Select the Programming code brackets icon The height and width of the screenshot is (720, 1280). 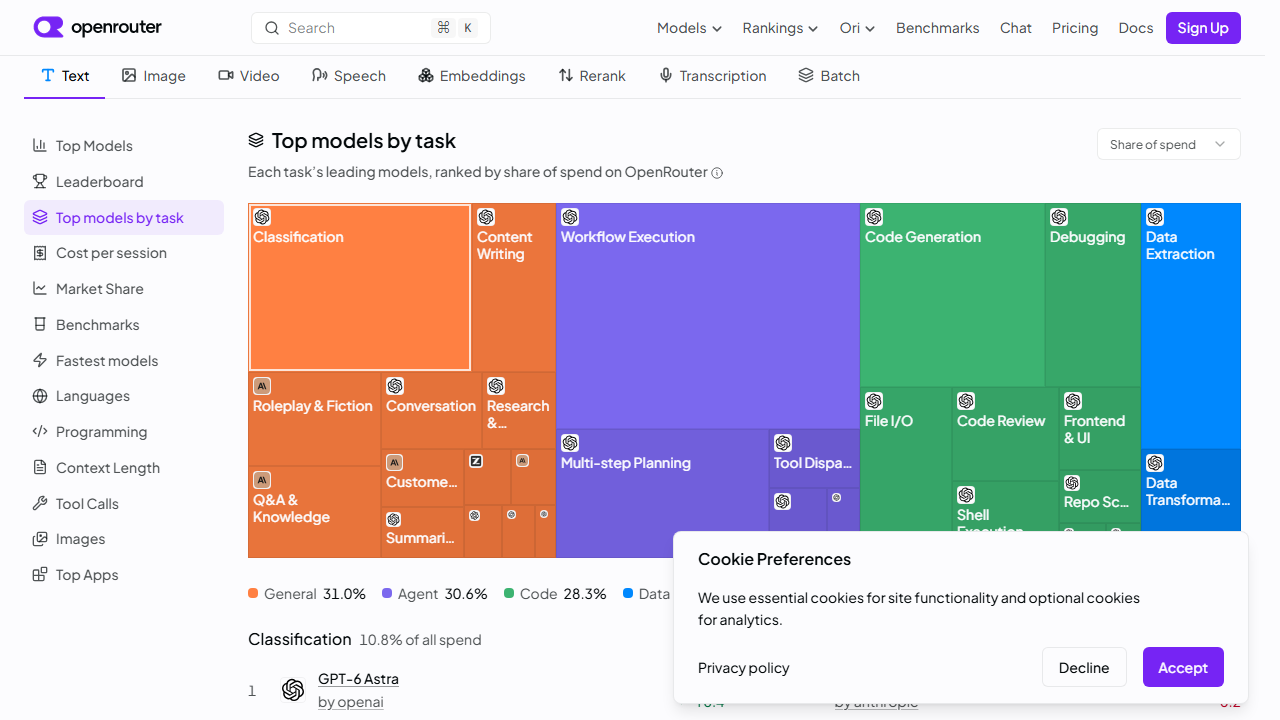(x=40, y=432)
